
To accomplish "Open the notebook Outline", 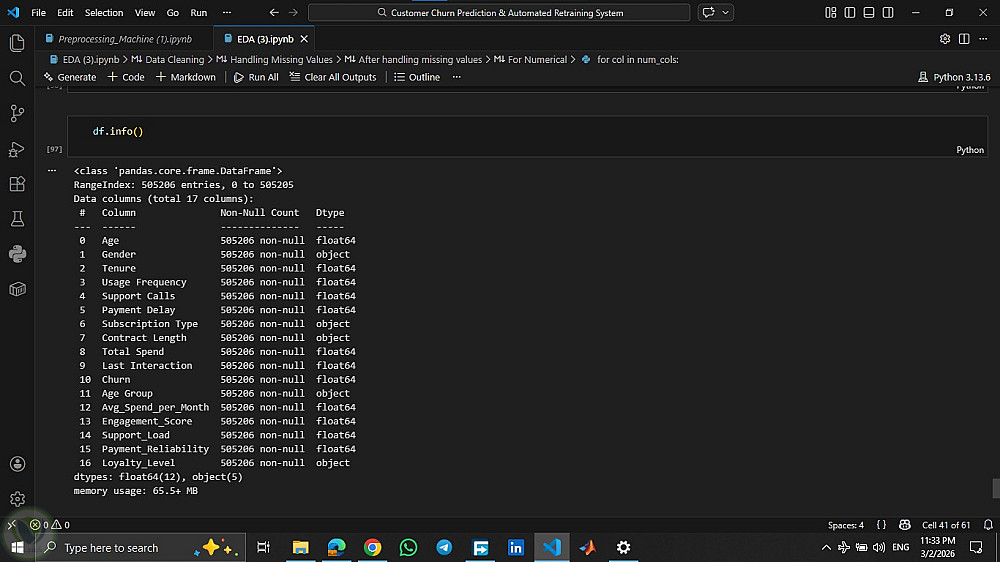I will point(417,77).
